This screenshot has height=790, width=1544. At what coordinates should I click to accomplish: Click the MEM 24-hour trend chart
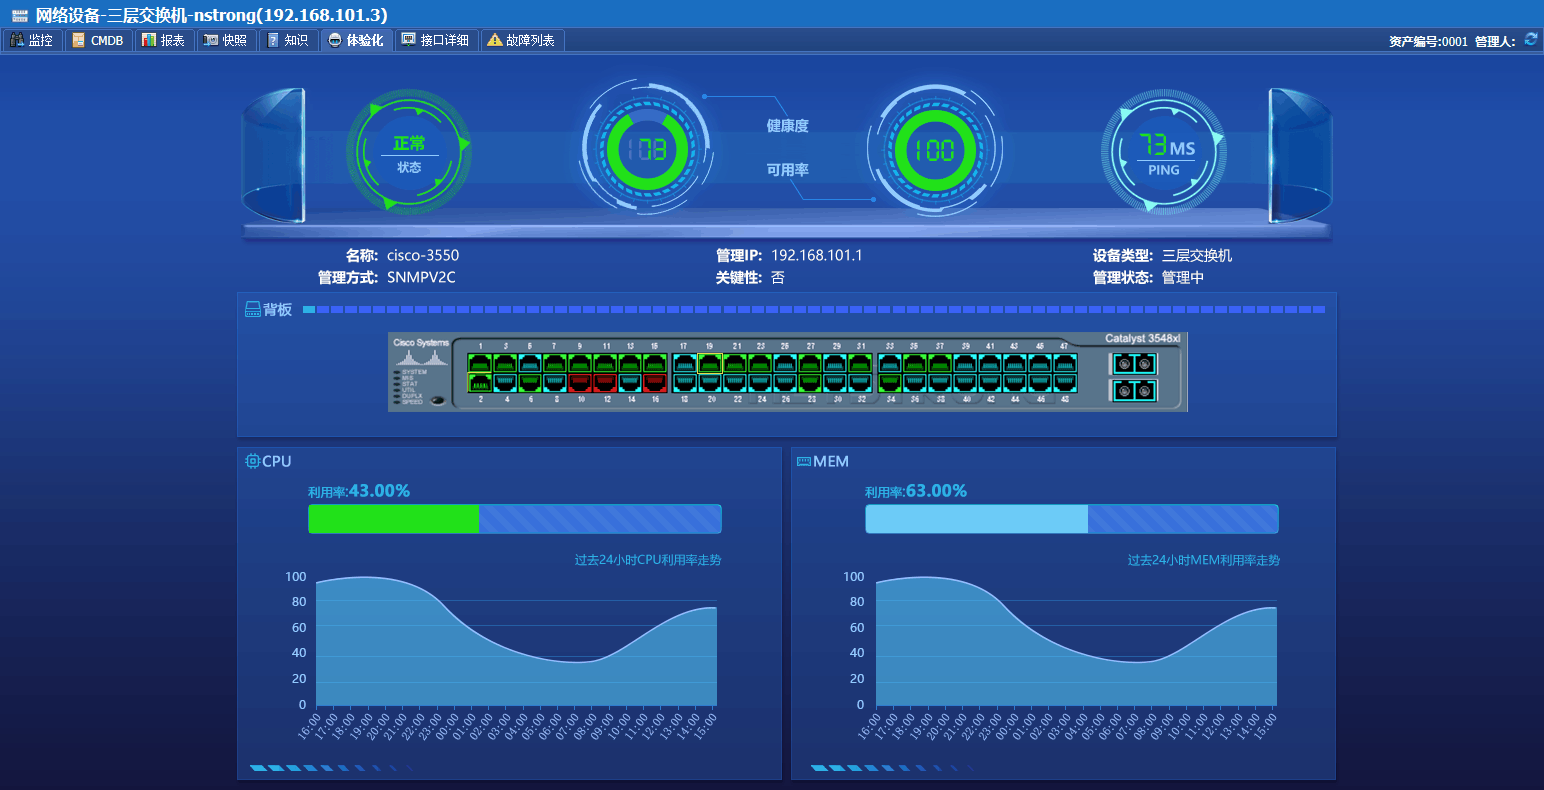tap(1076, 641)
